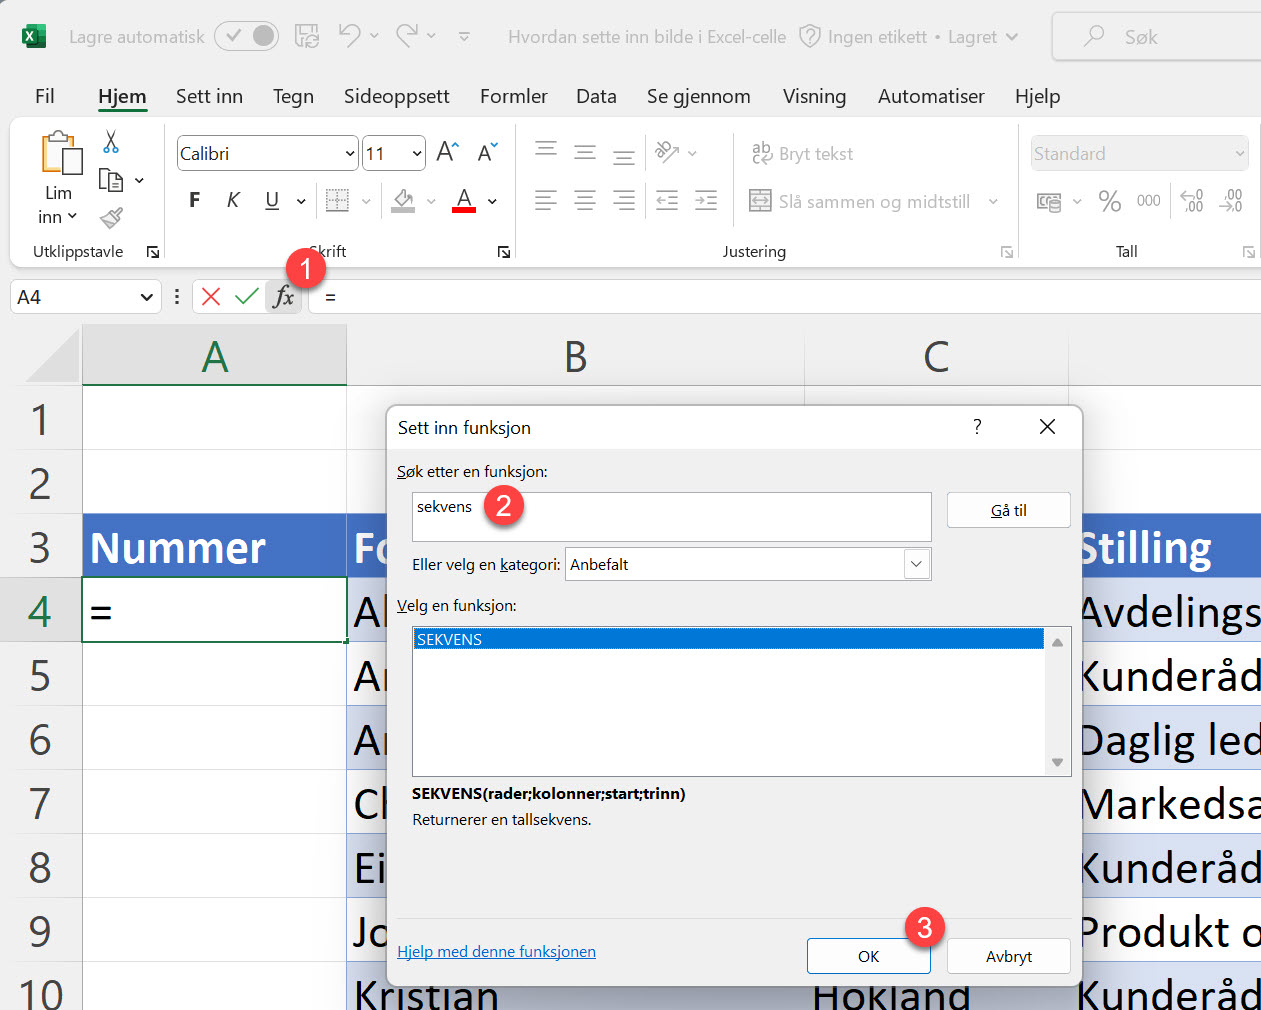Cancel the formula with the red X icon

tap(210, 296)
